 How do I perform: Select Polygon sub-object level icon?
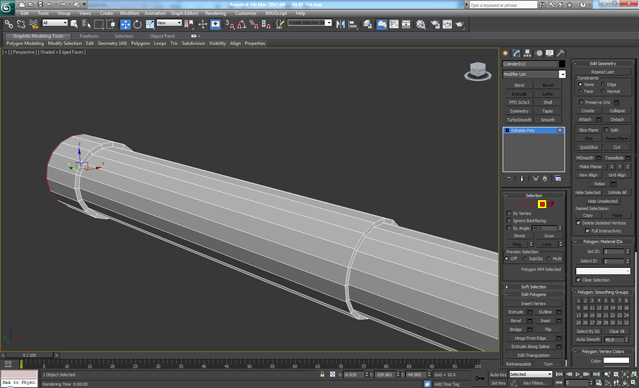point(542,204)
